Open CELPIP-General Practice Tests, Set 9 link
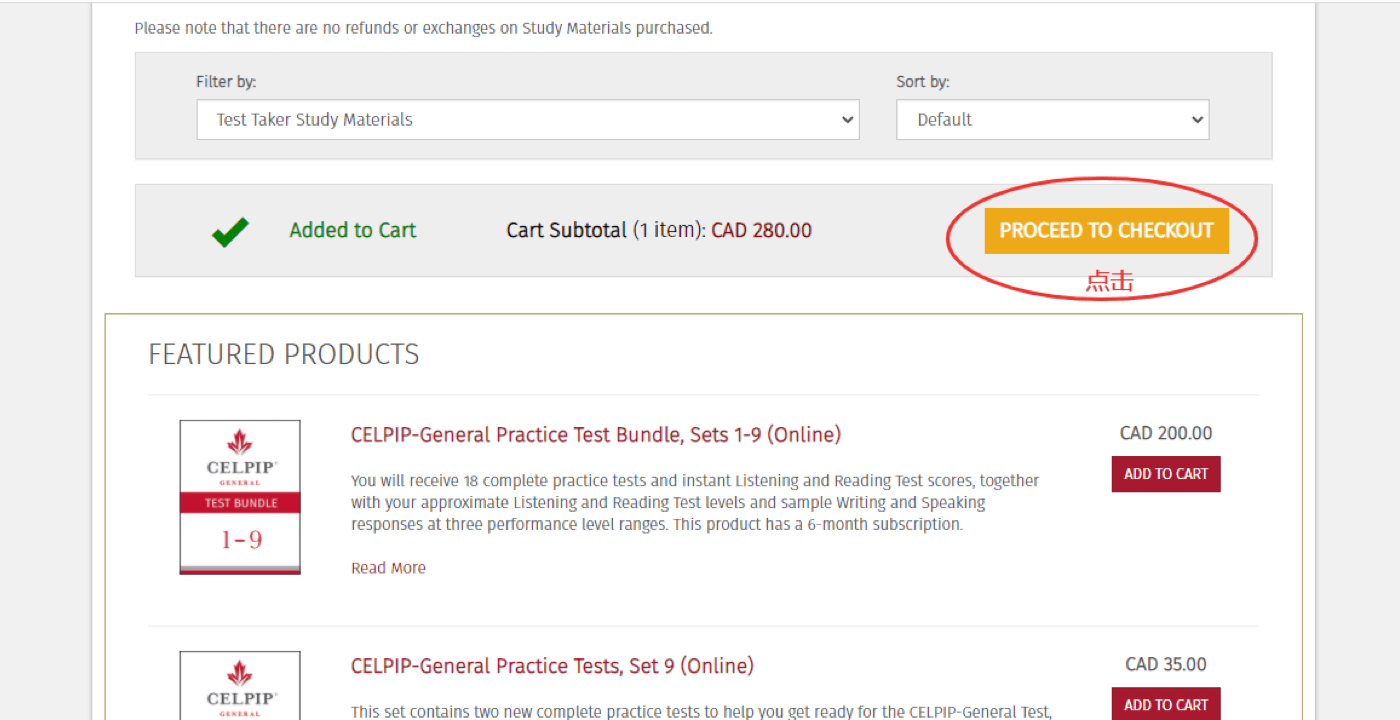This screenshot has width=1400, height=720. point(552,666)
